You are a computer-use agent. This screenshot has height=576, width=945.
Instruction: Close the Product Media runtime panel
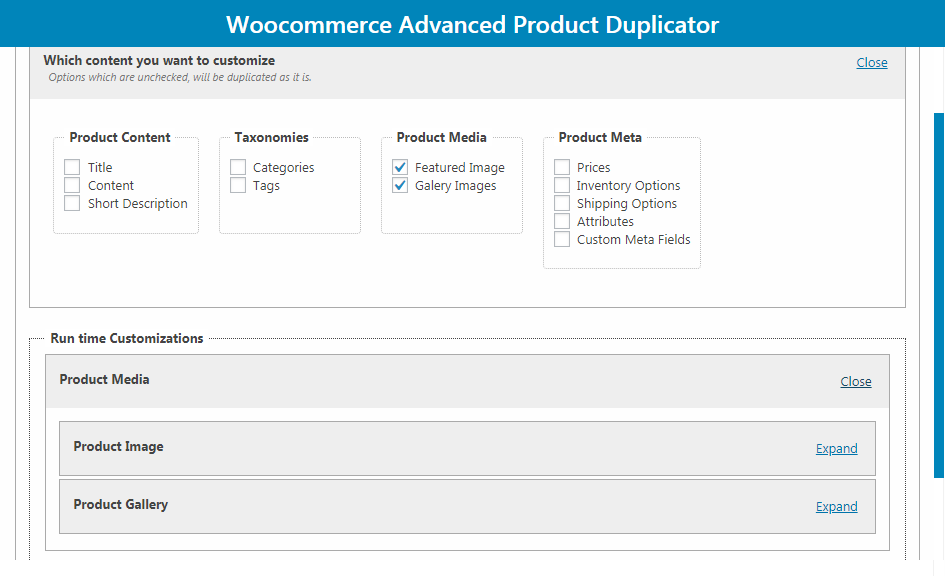click(856, 381)
